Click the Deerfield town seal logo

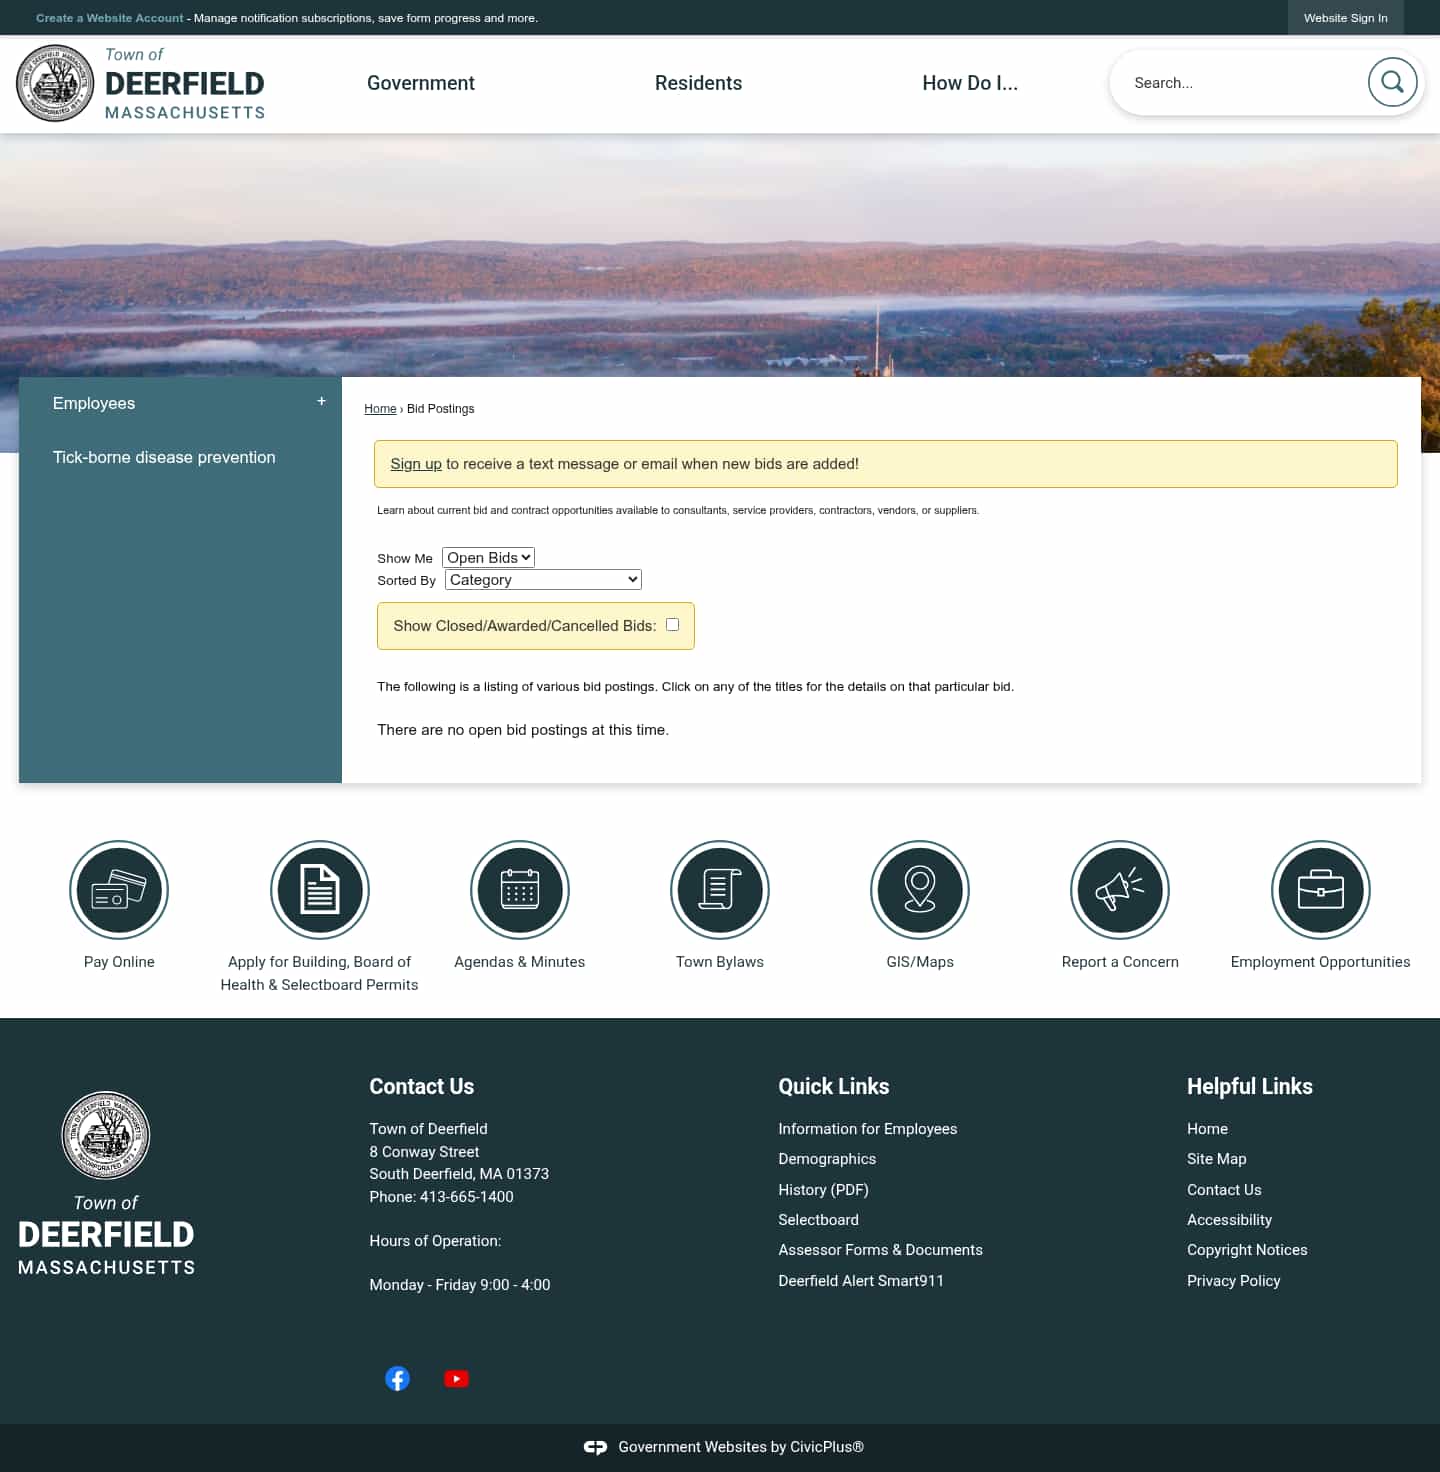(55, 82)
